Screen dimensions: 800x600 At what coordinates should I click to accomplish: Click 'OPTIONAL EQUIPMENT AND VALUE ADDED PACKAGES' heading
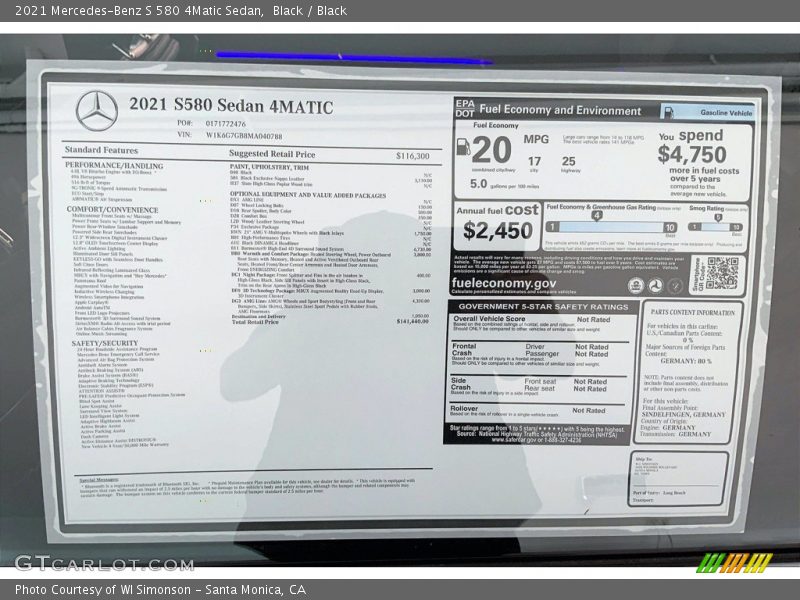[308, 195]
